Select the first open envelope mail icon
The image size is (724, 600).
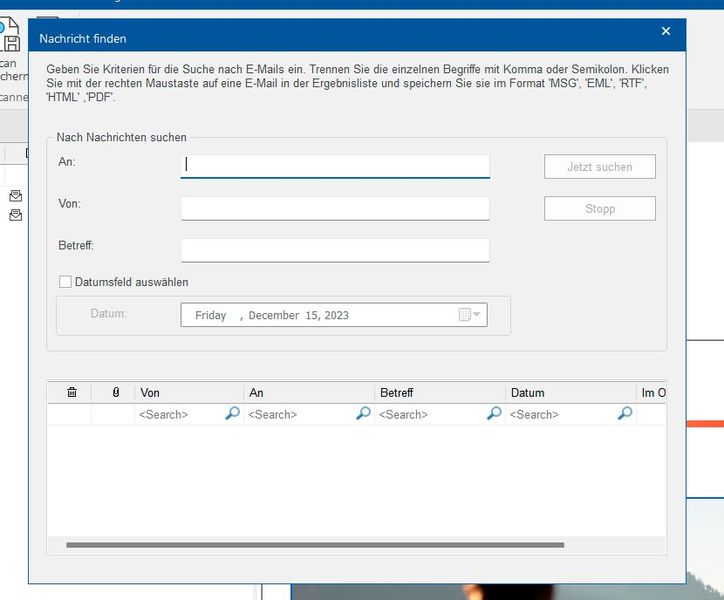[x=16, y=196]
